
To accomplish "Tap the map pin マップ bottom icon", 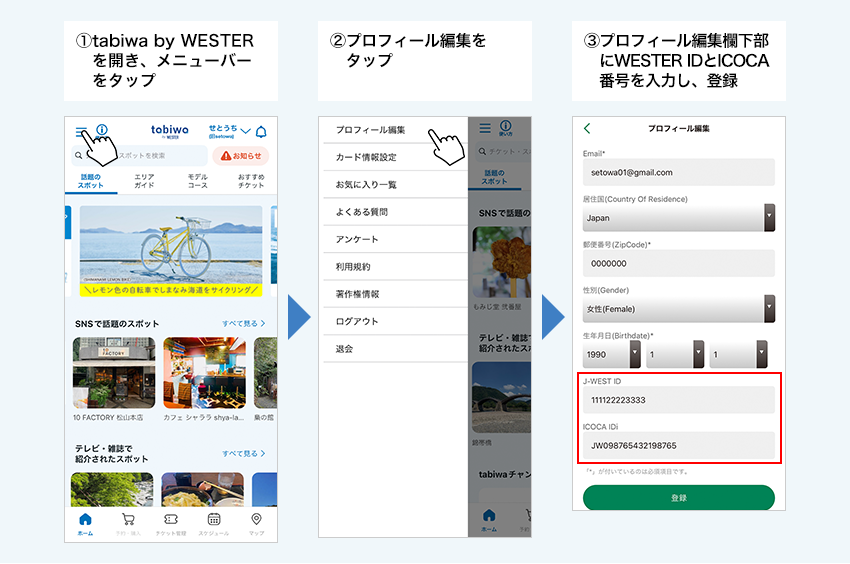I will click(x=256, y=524).
